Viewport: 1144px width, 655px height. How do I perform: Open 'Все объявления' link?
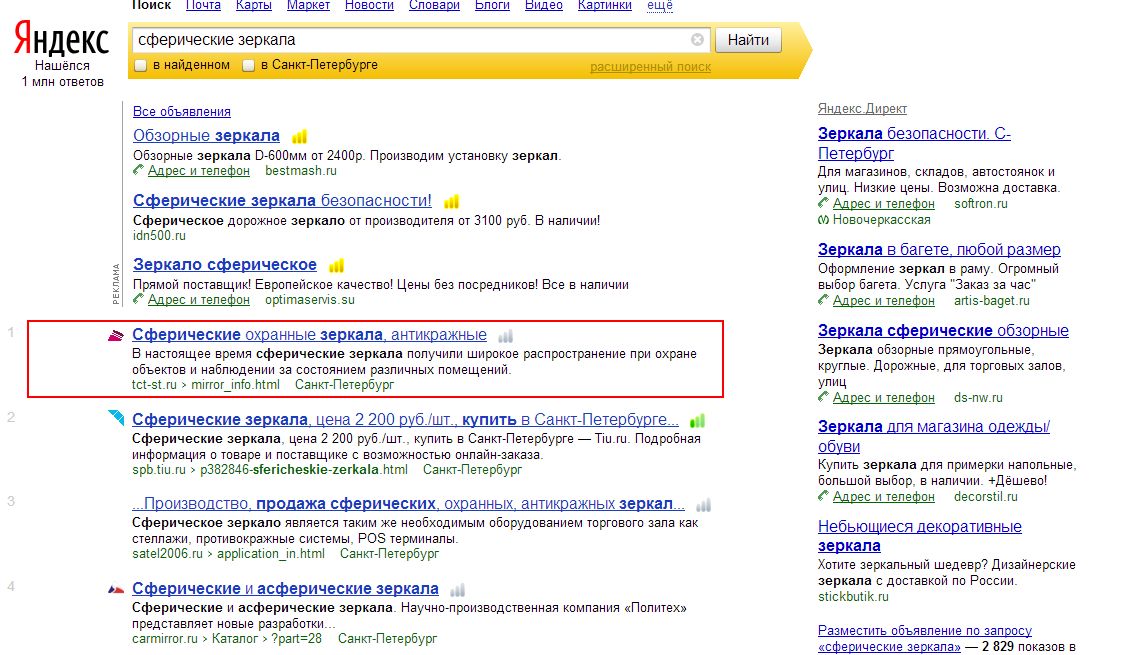click(182, 112)
